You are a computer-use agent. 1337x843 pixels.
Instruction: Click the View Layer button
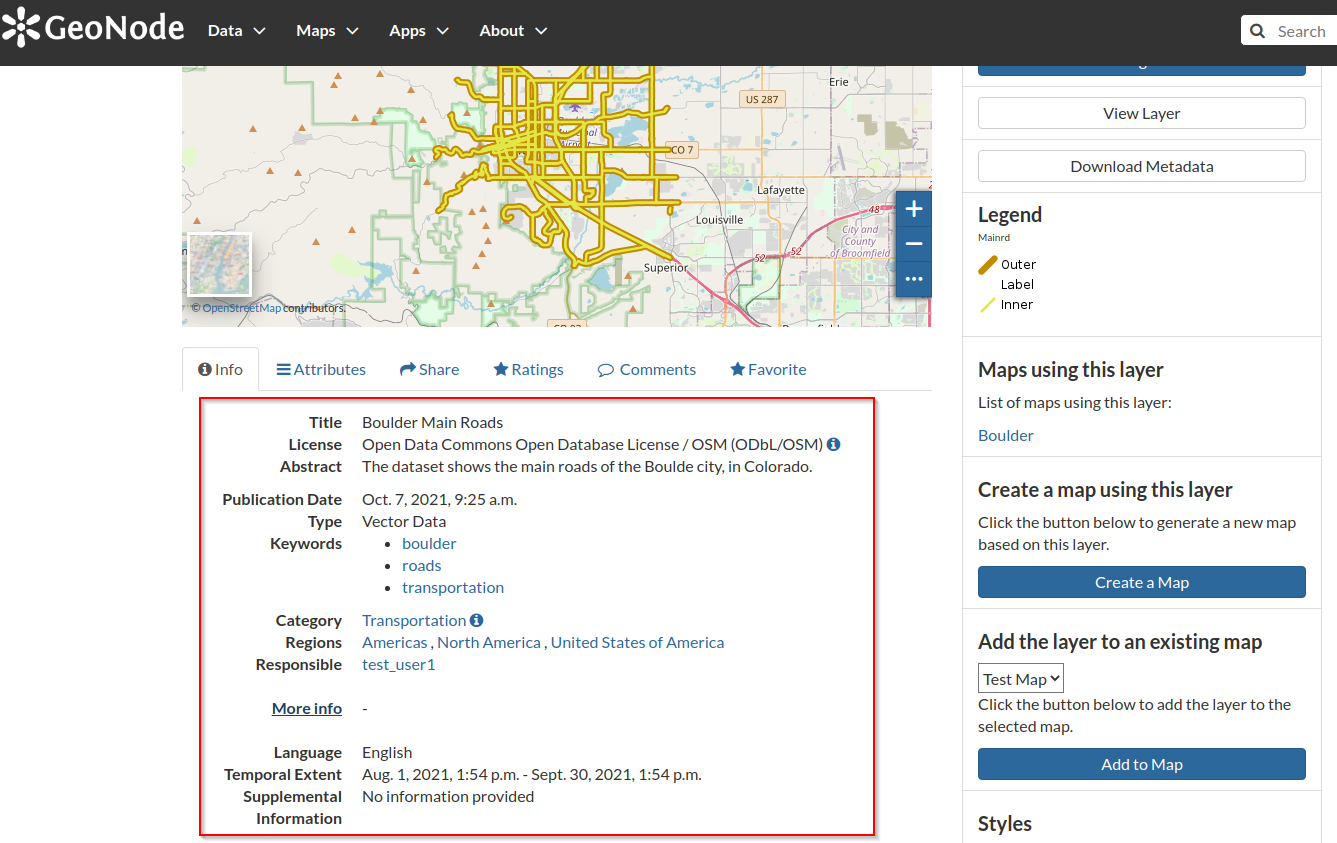point(1141,113)
